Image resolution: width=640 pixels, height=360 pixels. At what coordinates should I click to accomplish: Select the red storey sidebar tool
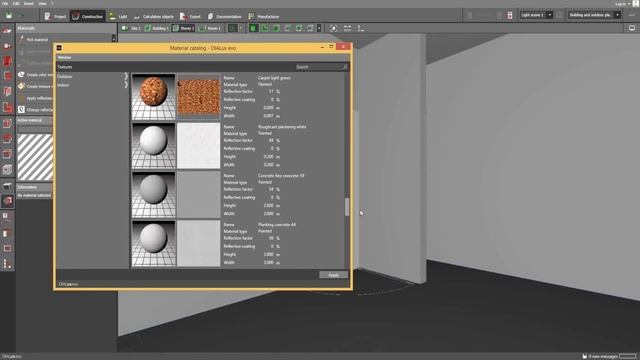7,76
